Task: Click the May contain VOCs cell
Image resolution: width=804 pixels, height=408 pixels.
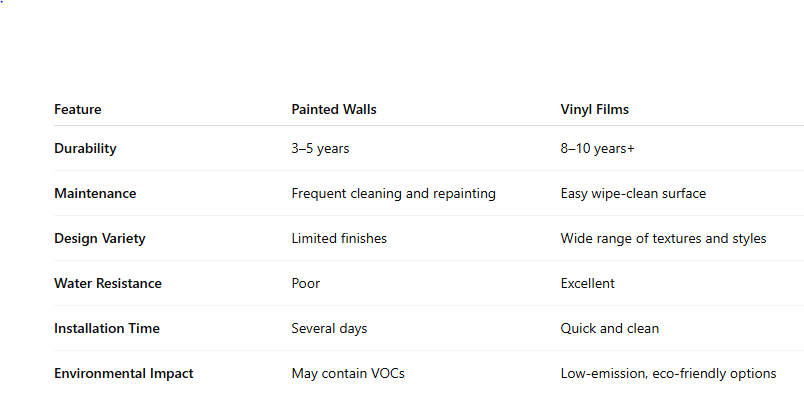Action: point(348,373)
